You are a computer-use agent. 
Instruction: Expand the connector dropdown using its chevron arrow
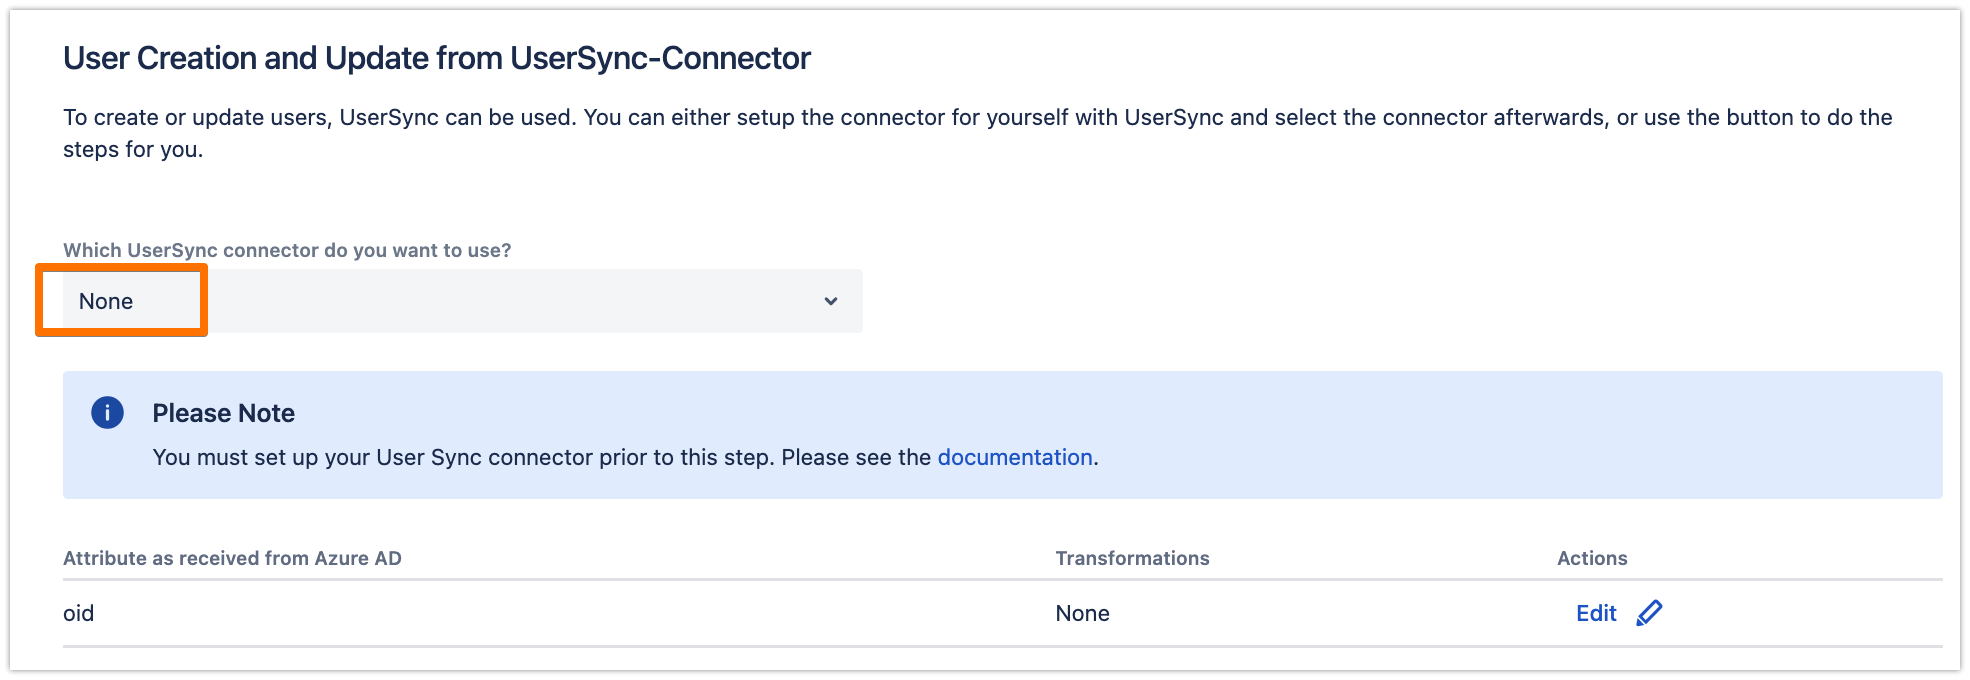tap(830, 301)
